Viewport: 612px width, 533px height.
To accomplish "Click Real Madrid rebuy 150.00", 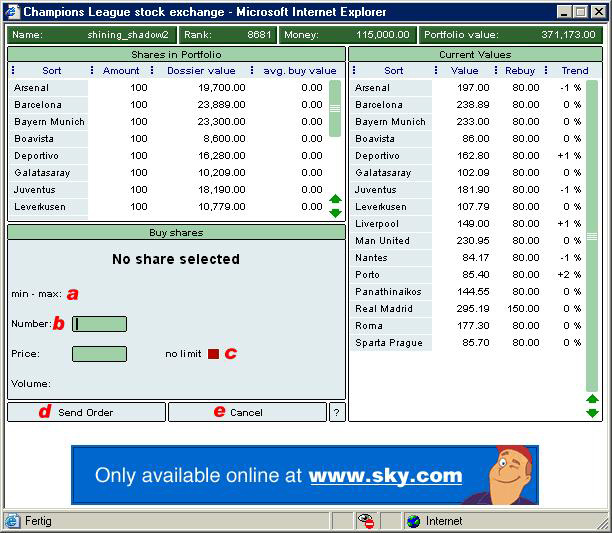I will tap(523, 309).
